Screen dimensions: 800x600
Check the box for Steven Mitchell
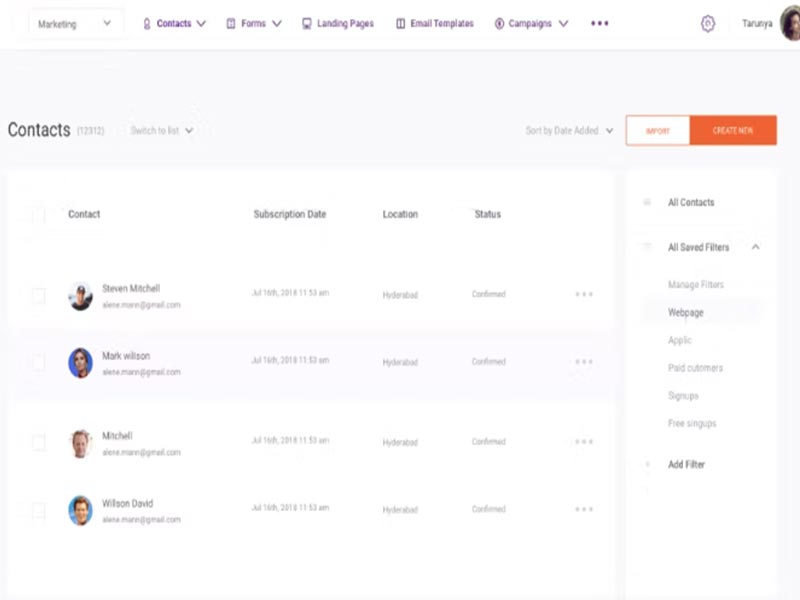[38, 296]
